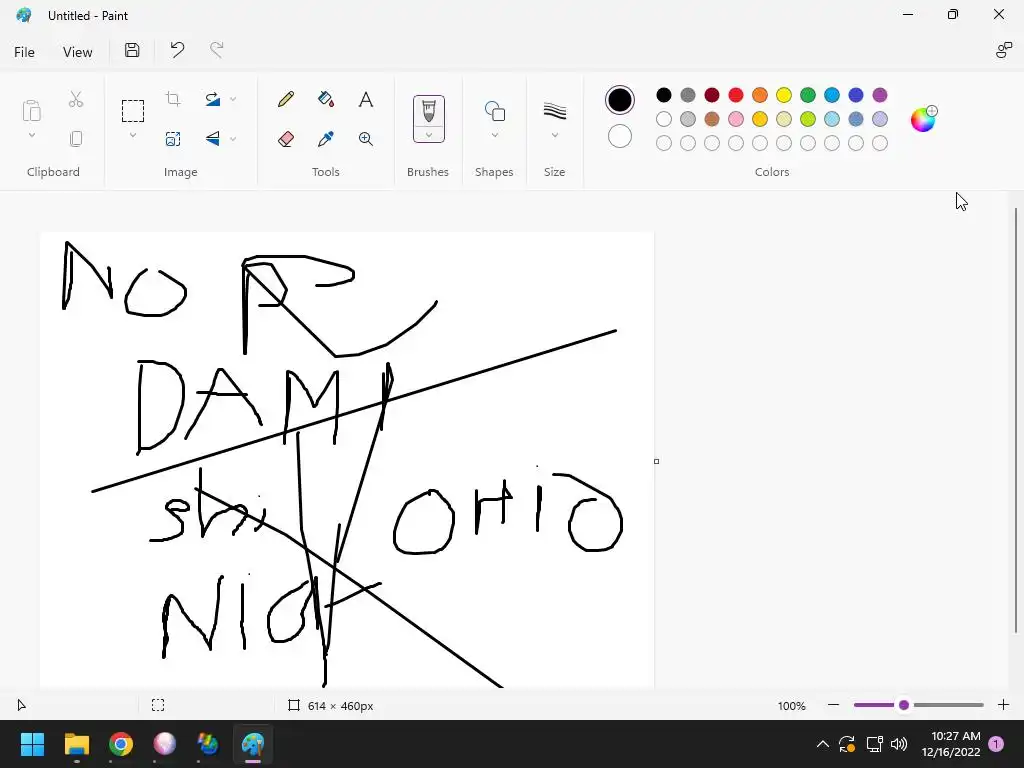The image size is (1024, 768).
Task: Pick the yellow palette color
Action: (x=784, y=95)
